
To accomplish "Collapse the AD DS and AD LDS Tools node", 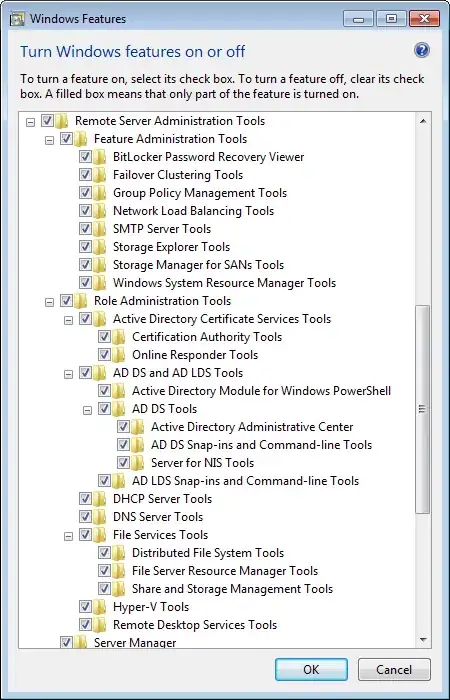I will [x=68, y=374].
